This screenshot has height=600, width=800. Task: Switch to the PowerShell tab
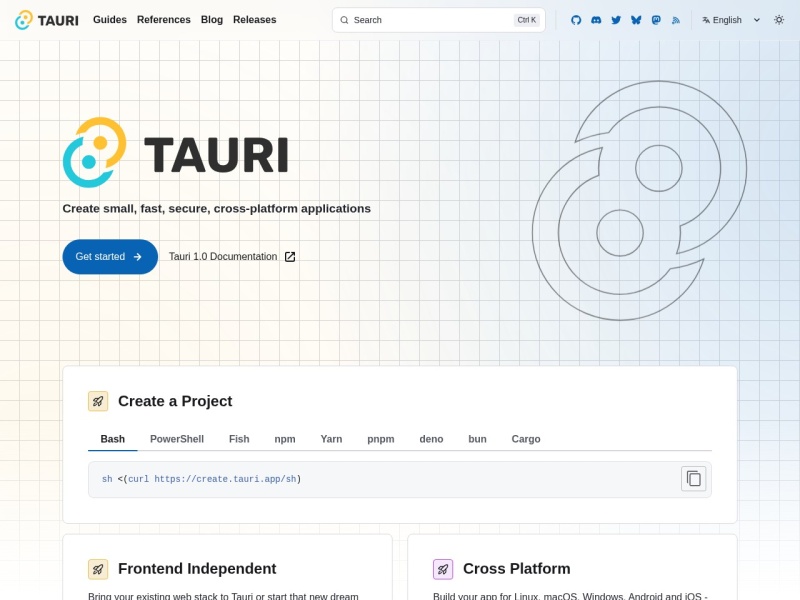click(x=177, y=439)
